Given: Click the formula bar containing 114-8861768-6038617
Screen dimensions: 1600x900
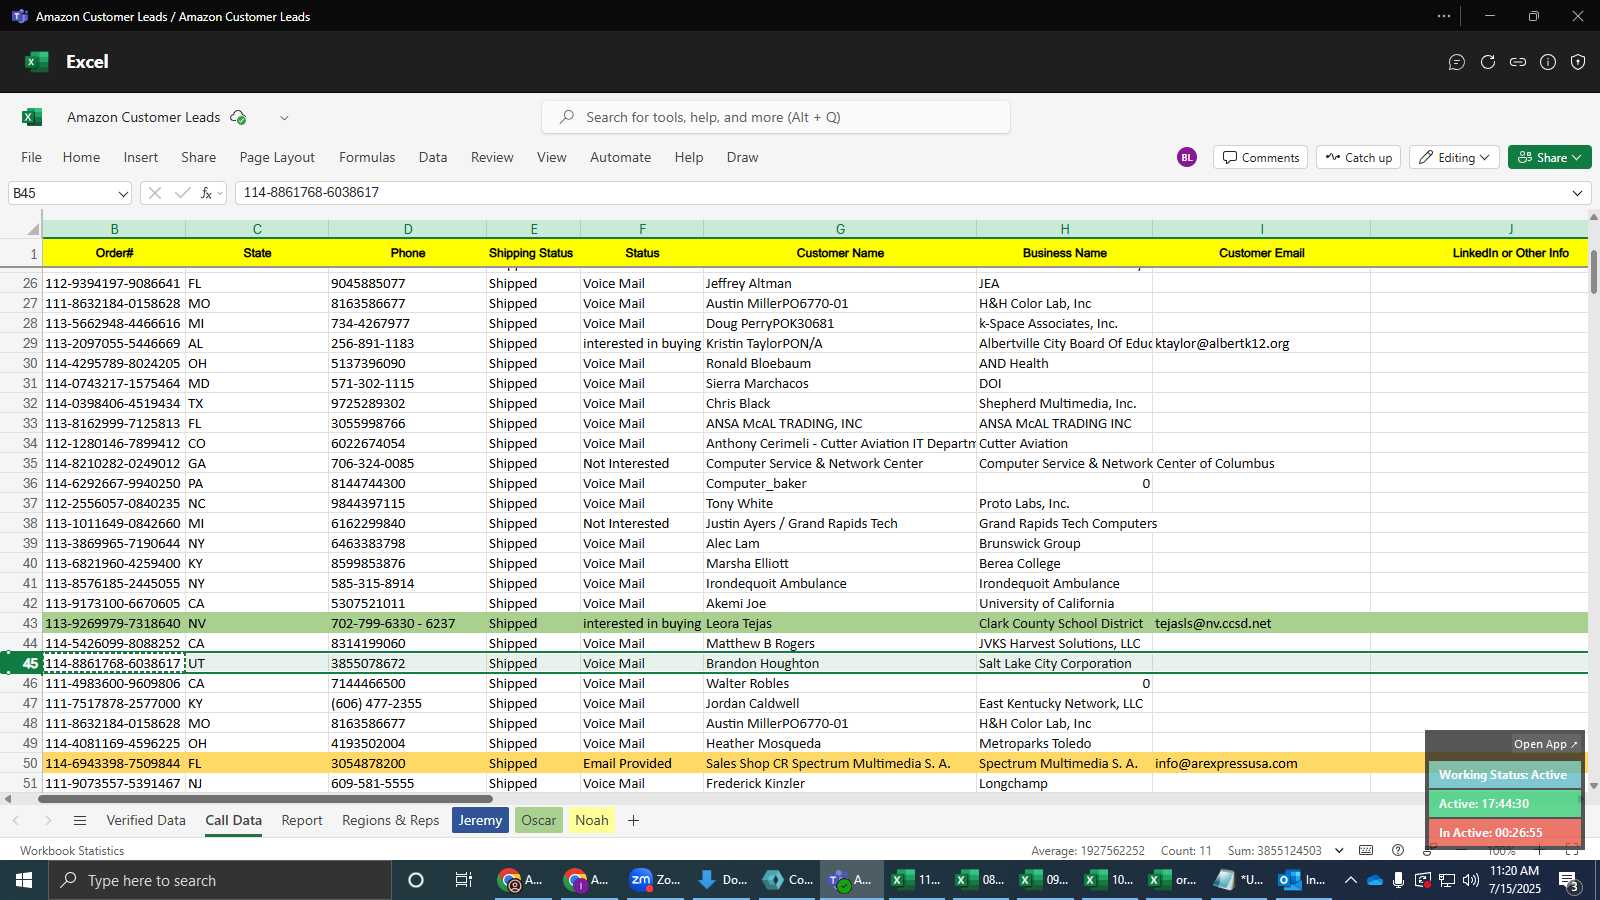Looking at the screenshot, I should 900,193.
